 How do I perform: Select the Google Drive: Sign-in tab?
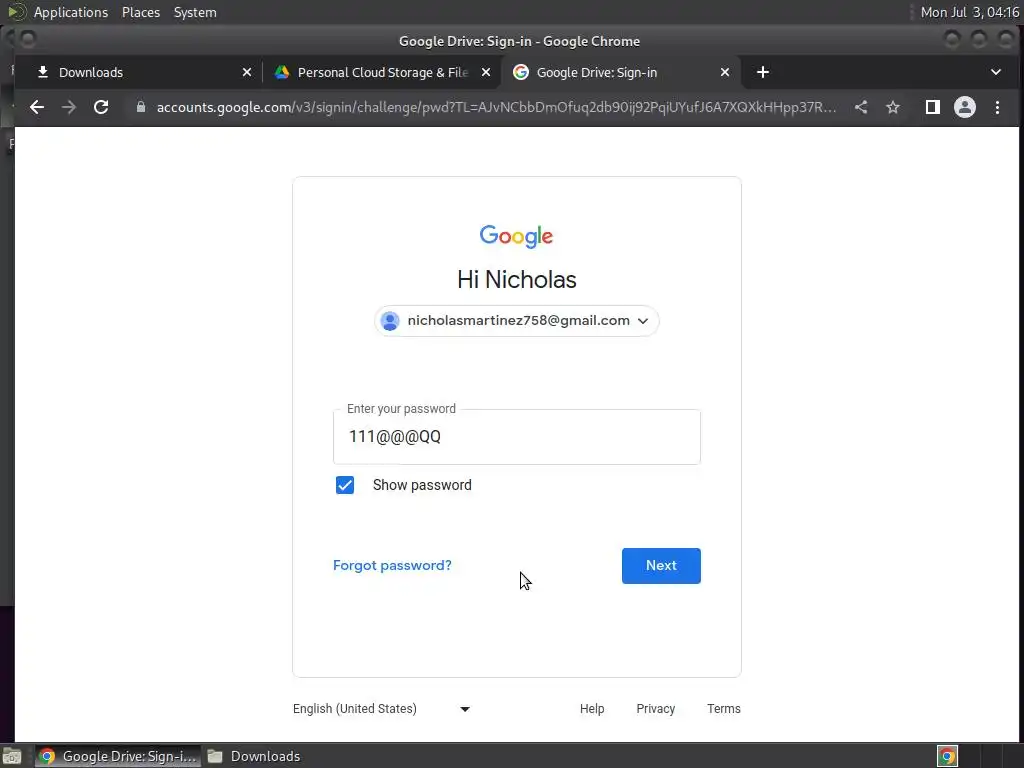pyautogui.click(x=620, y=72)
